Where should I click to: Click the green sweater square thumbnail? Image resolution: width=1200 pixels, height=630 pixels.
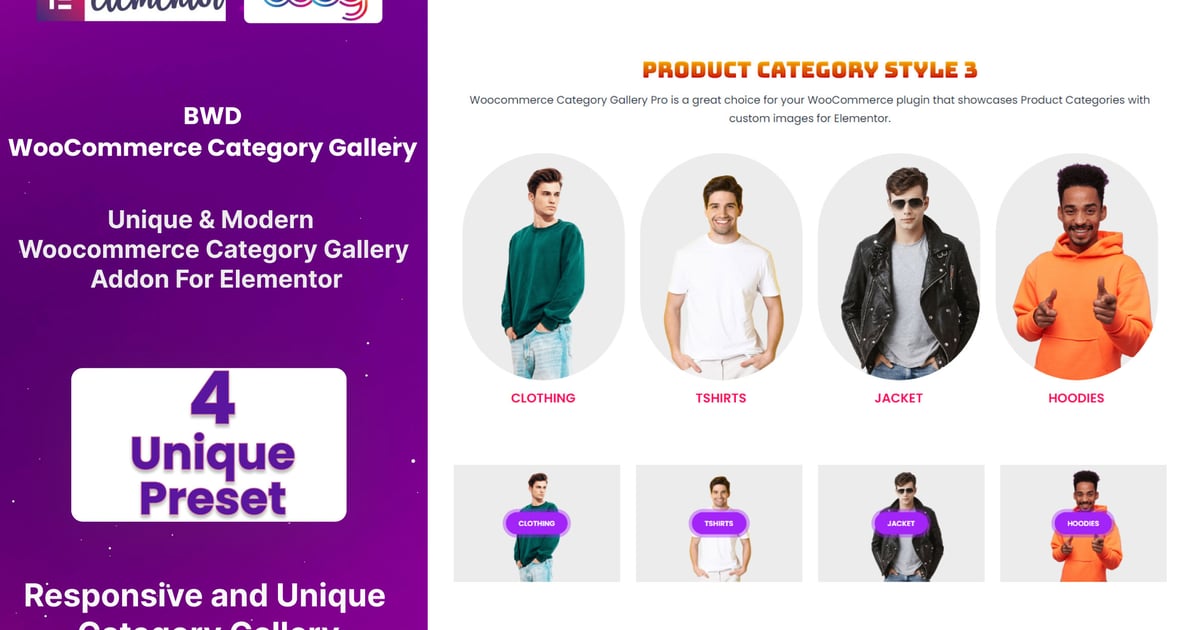537,523
